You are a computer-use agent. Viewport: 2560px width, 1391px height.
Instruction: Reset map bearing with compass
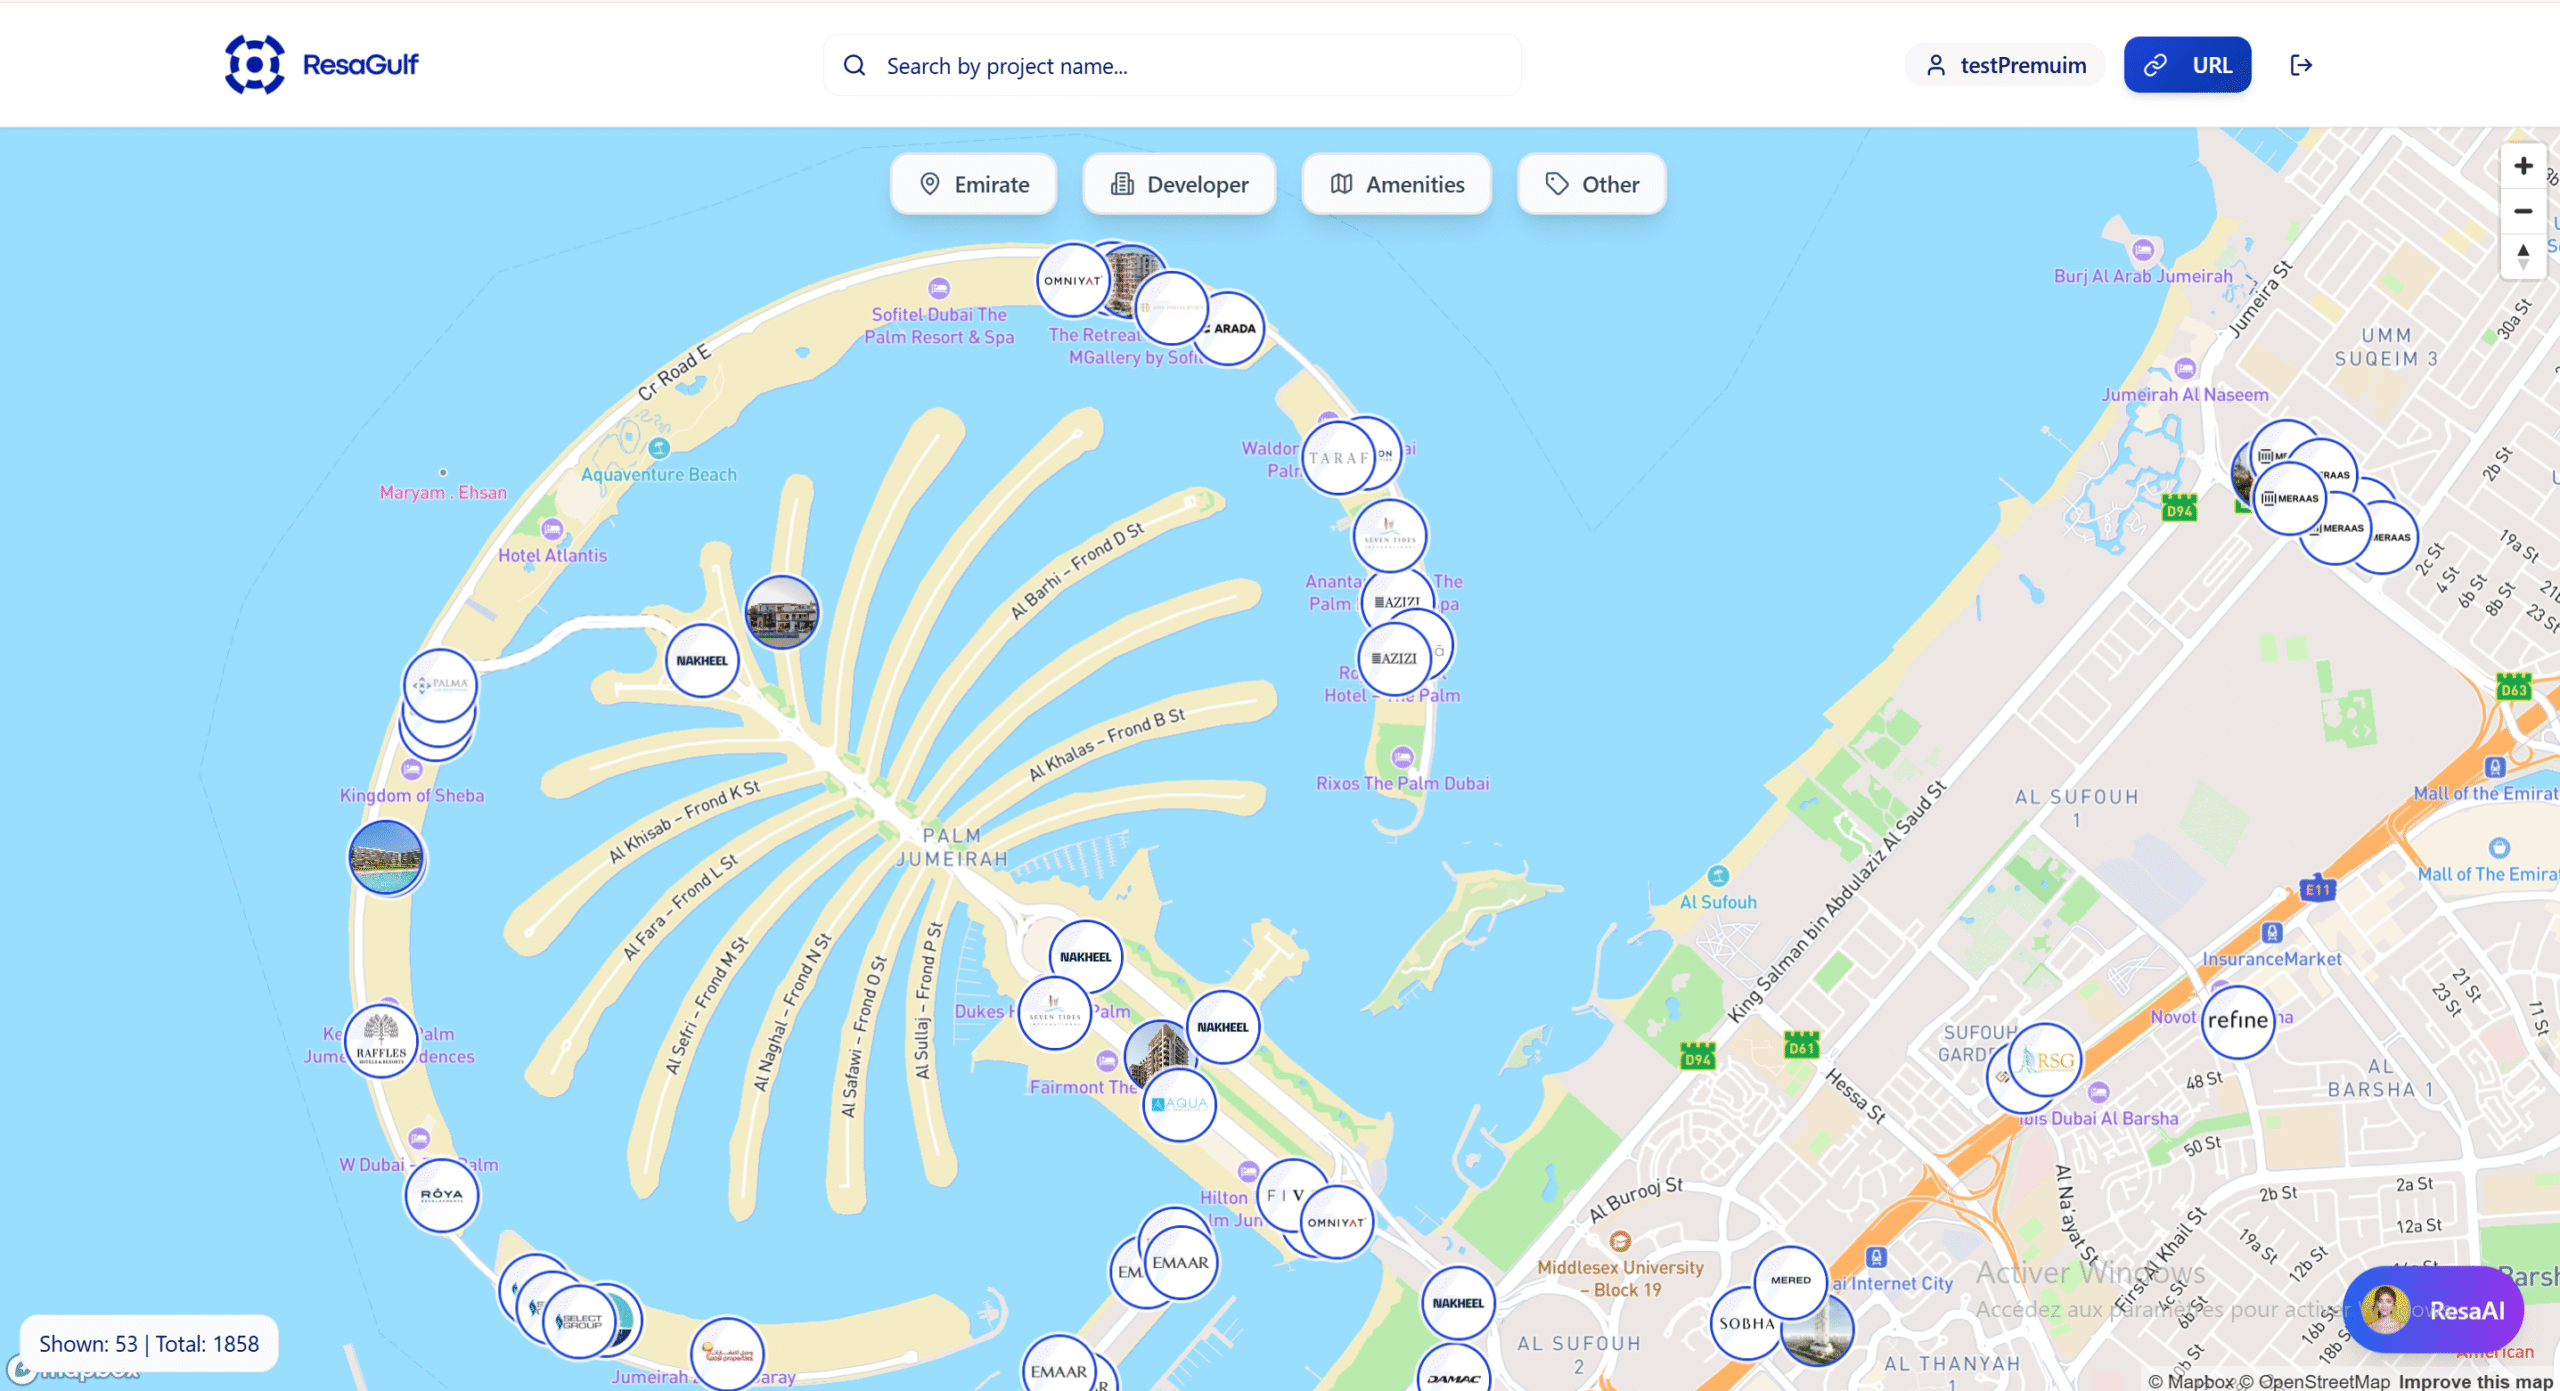tap(2523, 256)
